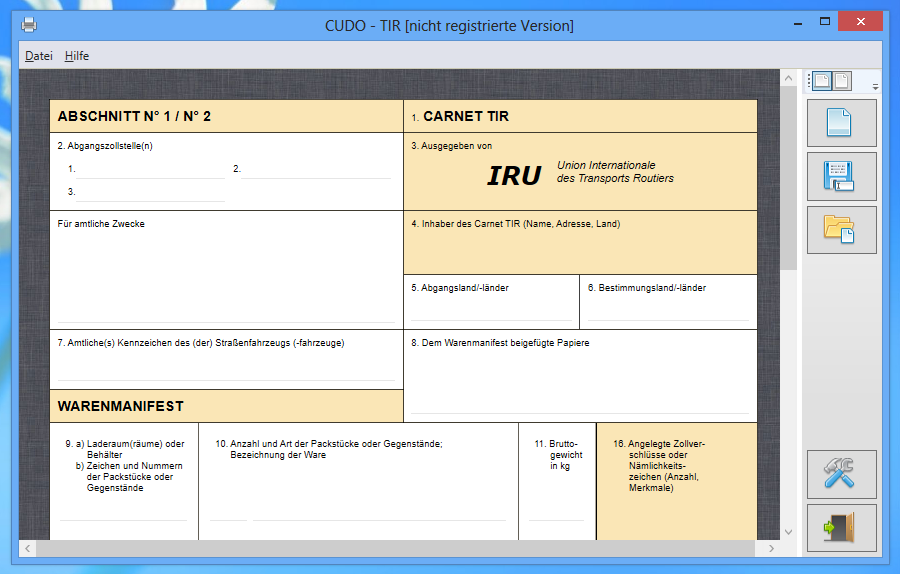Click Abgangszollstelle field number 1

click(150, 170)
